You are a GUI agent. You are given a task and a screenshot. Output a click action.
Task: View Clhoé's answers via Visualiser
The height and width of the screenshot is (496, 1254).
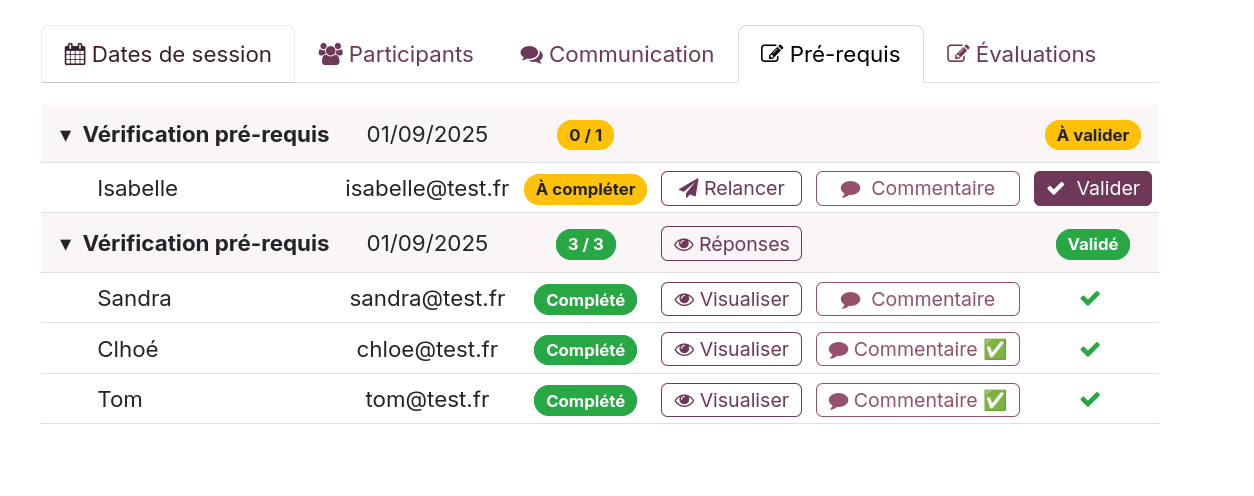pos(731,350)
